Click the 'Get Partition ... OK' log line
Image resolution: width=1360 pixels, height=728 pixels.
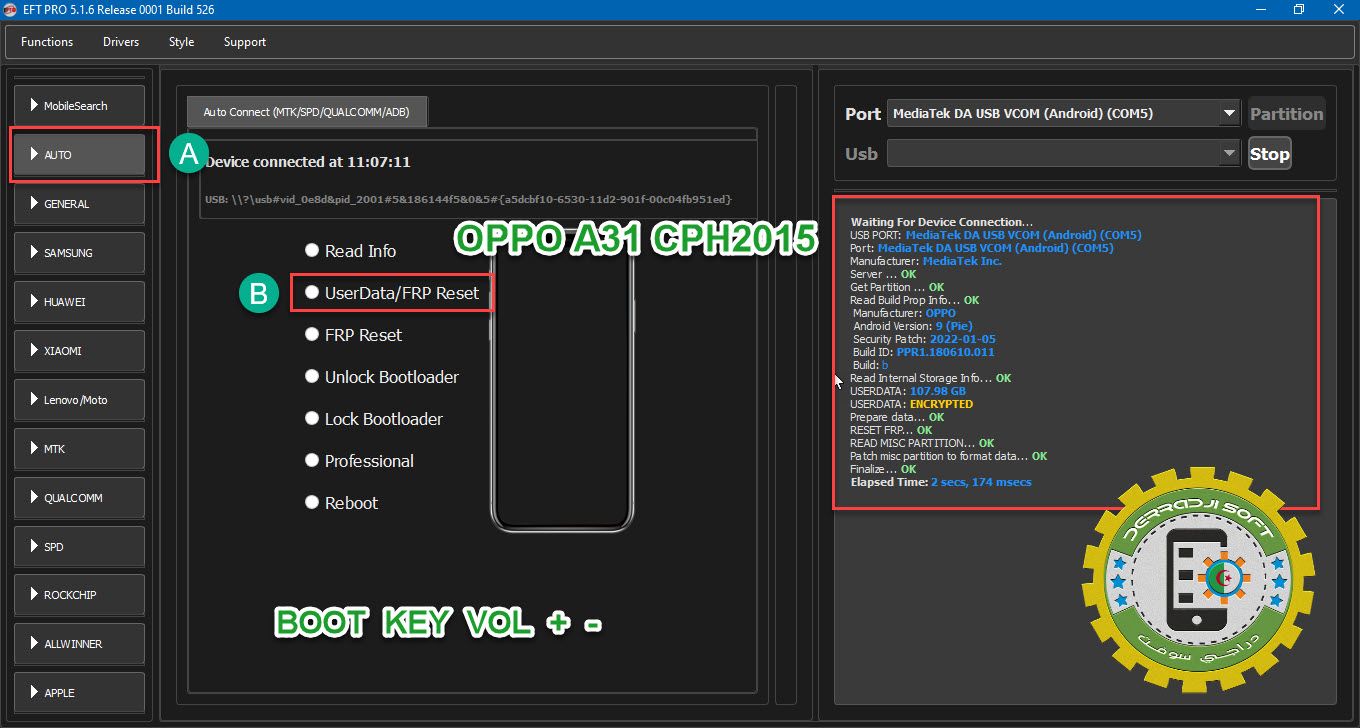(897, 287)
